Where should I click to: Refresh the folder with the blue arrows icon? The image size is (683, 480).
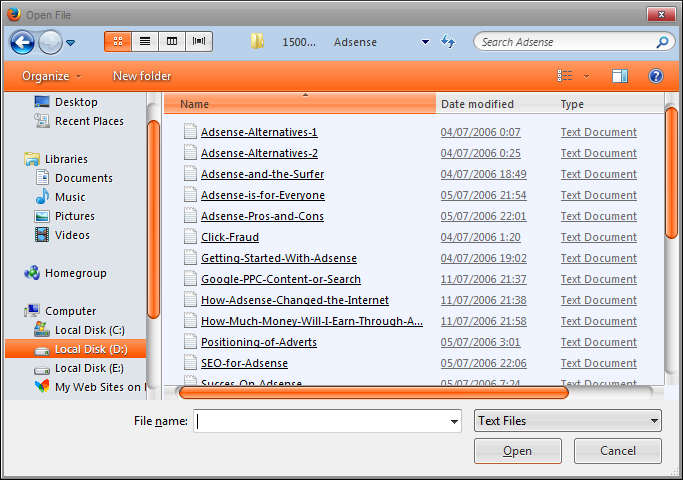click(x=448, y=41)
